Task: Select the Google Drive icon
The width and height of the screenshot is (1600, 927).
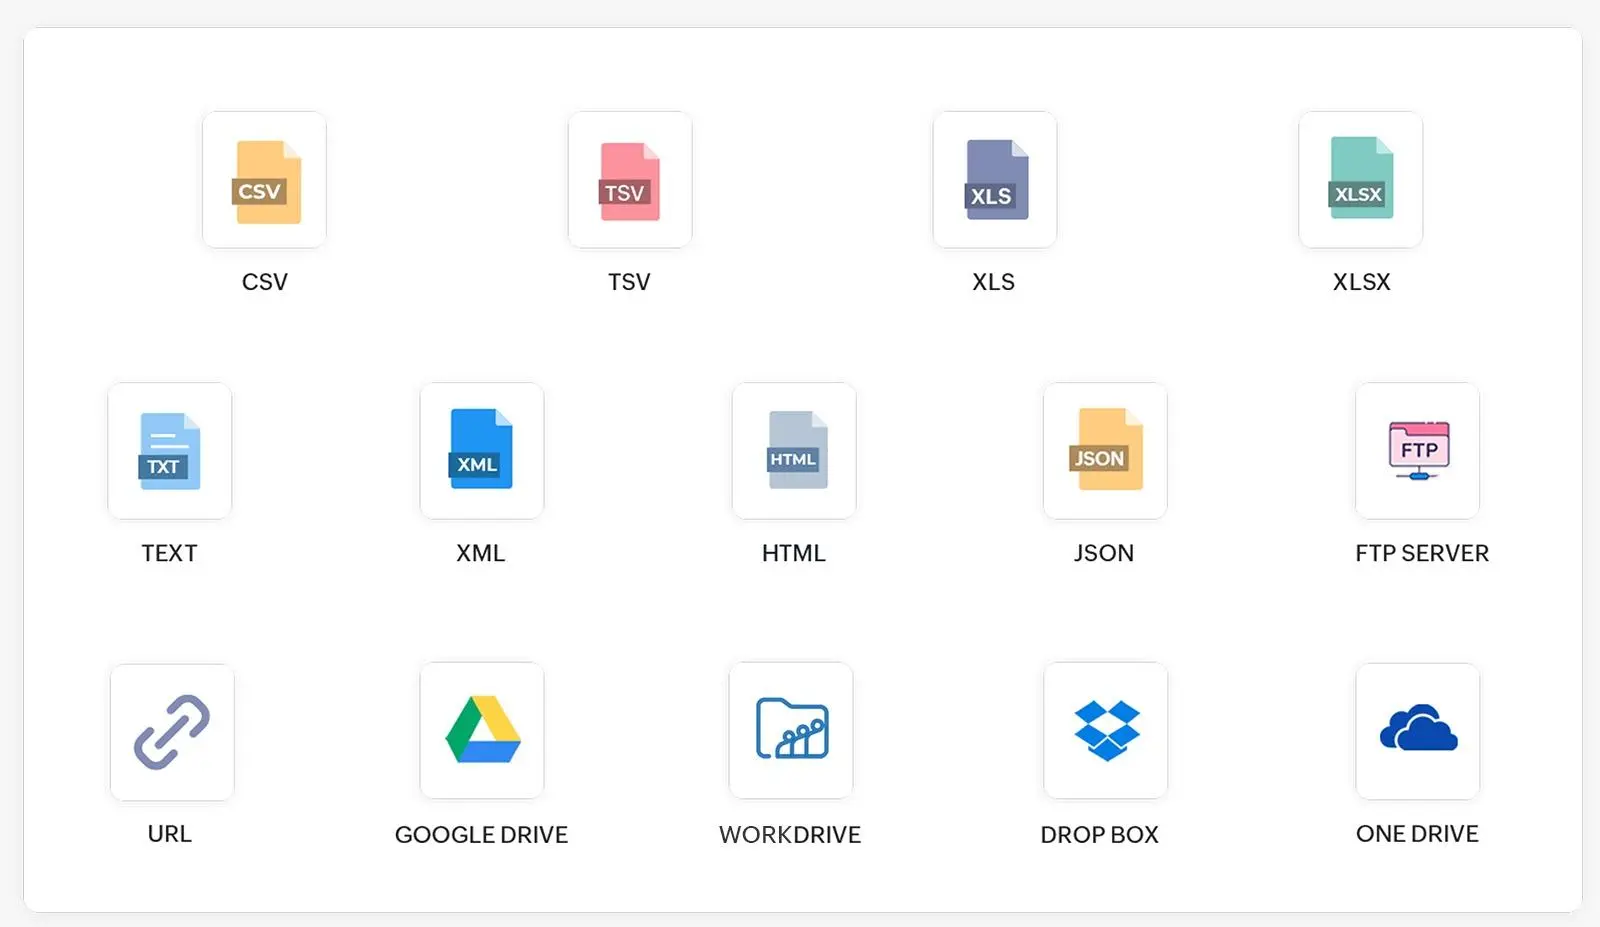Action: (482, 731)
